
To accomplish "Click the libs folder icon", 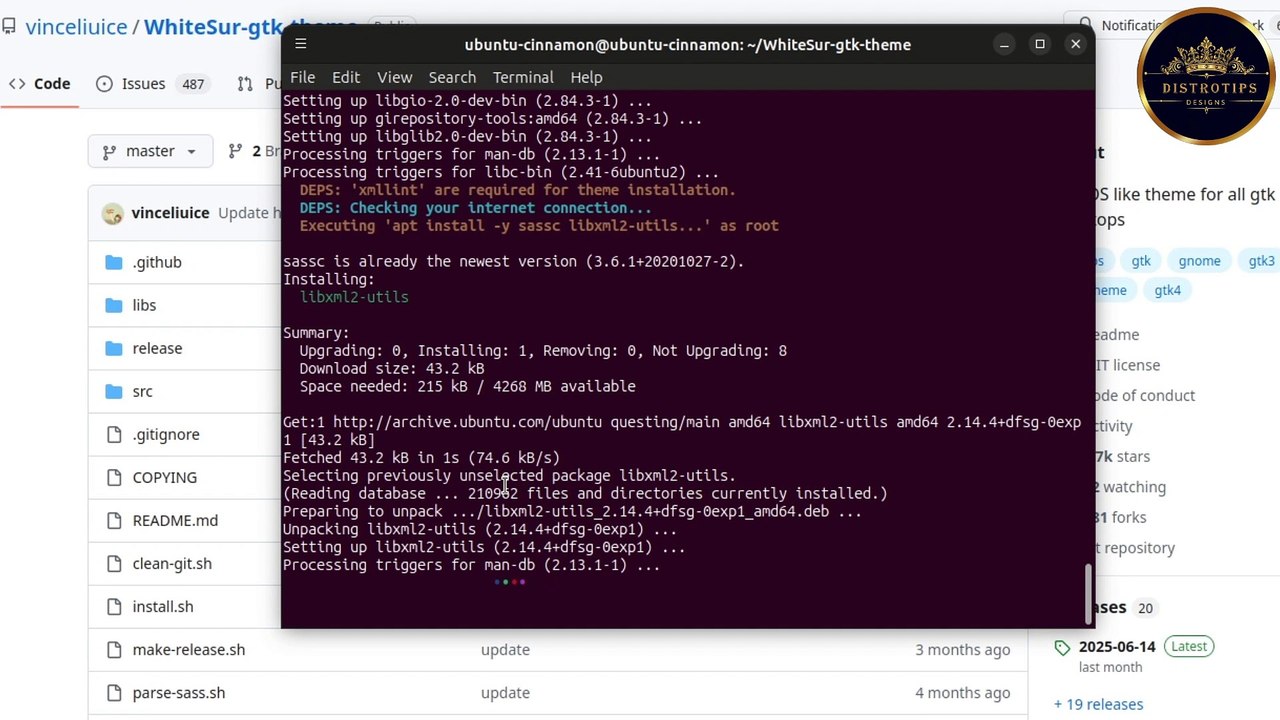I will click(x=113, y=305).
